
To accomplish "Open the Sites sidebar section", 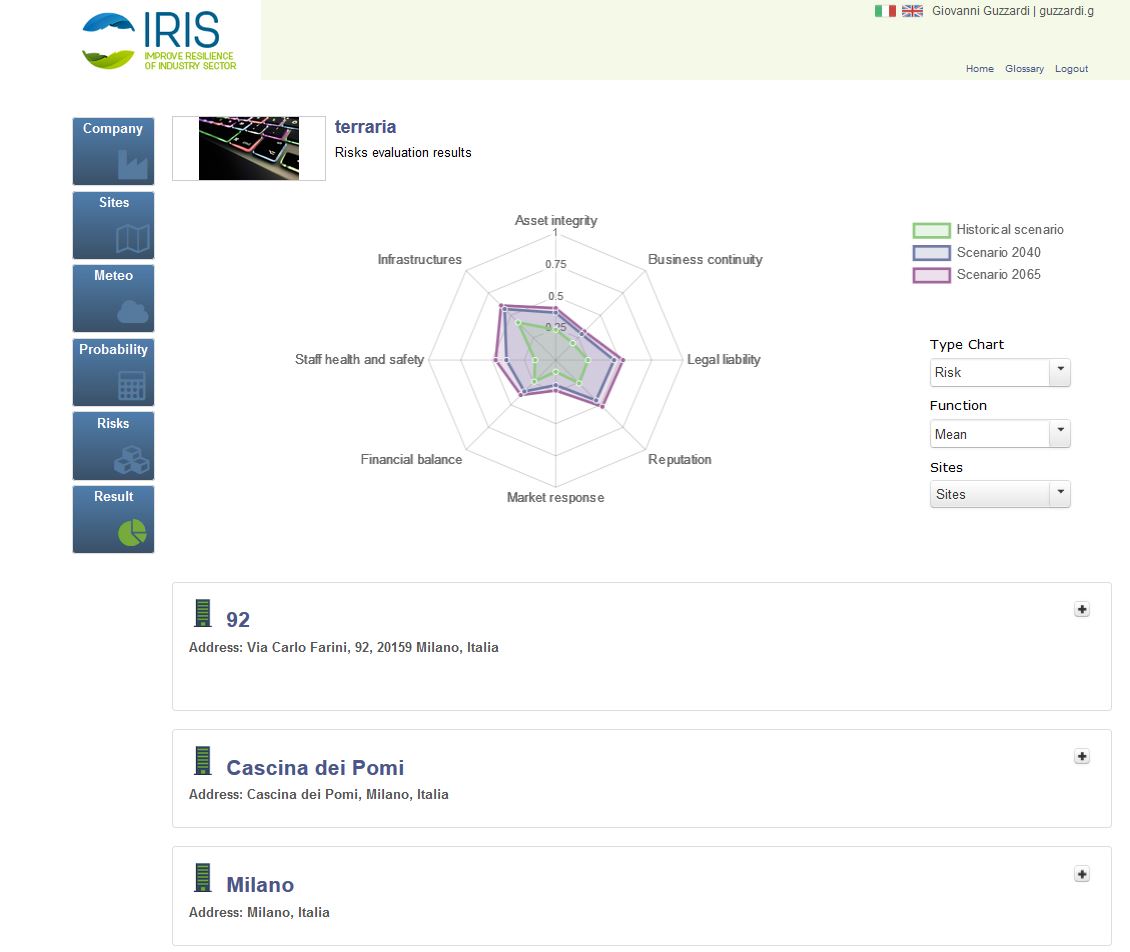I will click(x=113, y=225).
